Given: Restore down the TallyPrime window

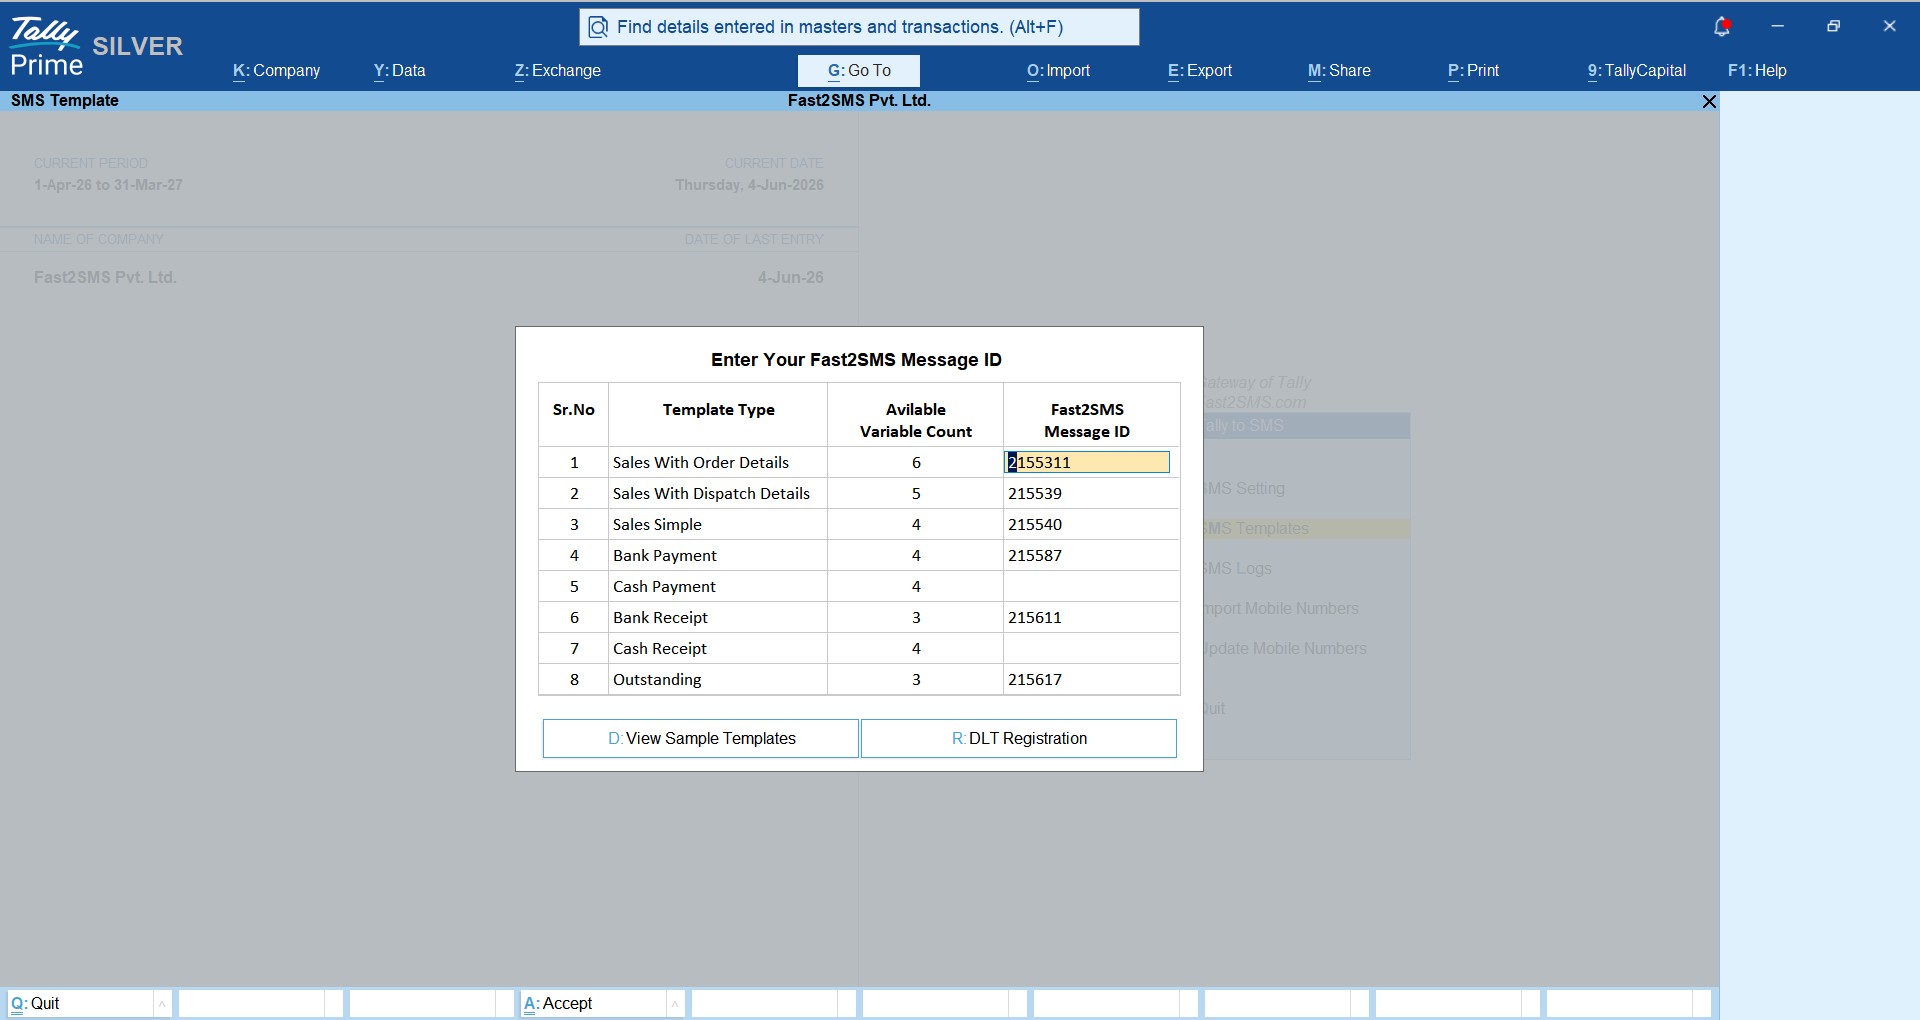Looking at the screenshot, I should [1833, 26].
